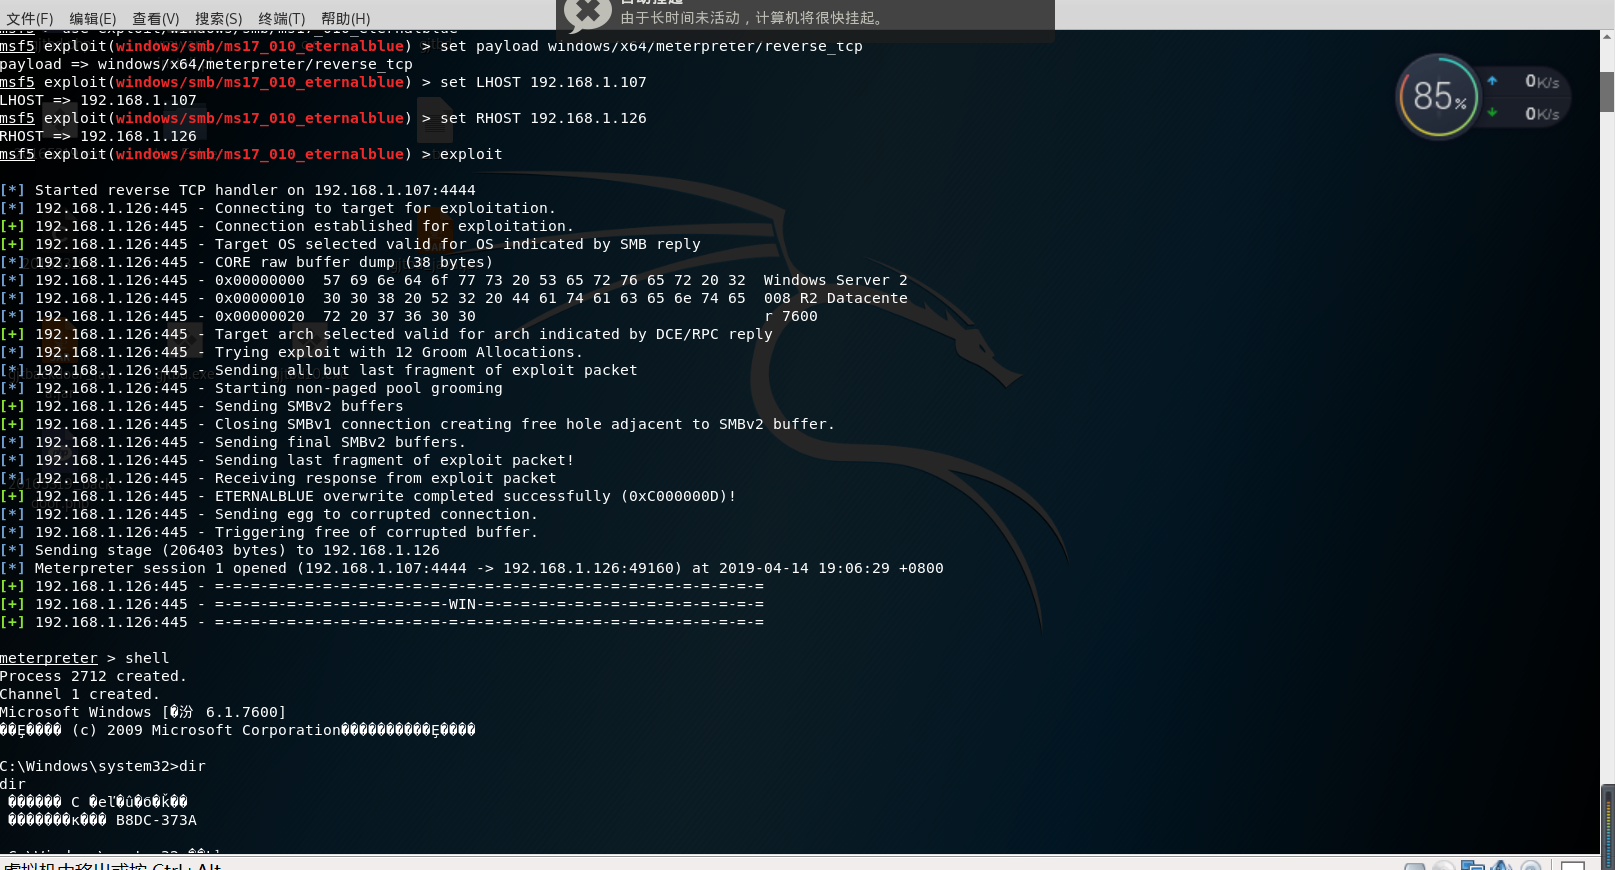Click 'ETERNALBLUE overwrite completed successfully' line

click(368, 496)
